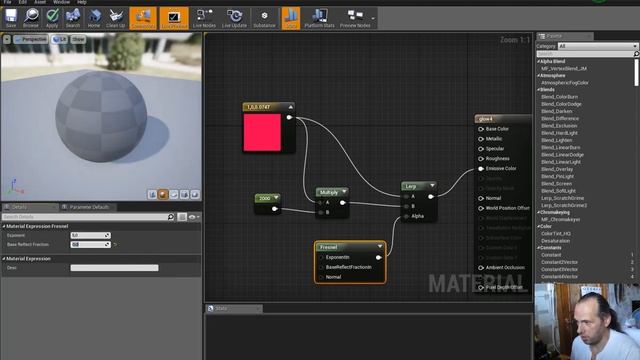Expand the 2000 constant node arrow
Viewport: 640px width, 360px height.
[x=276, y=198]
